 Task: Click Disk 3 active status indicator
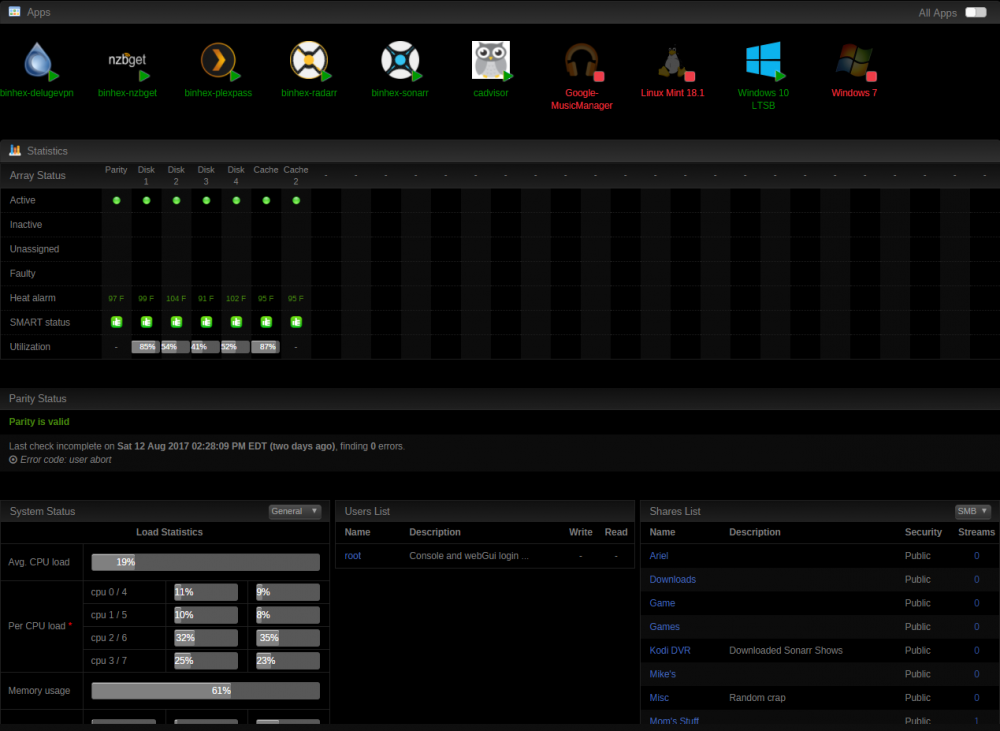(206, 200)
